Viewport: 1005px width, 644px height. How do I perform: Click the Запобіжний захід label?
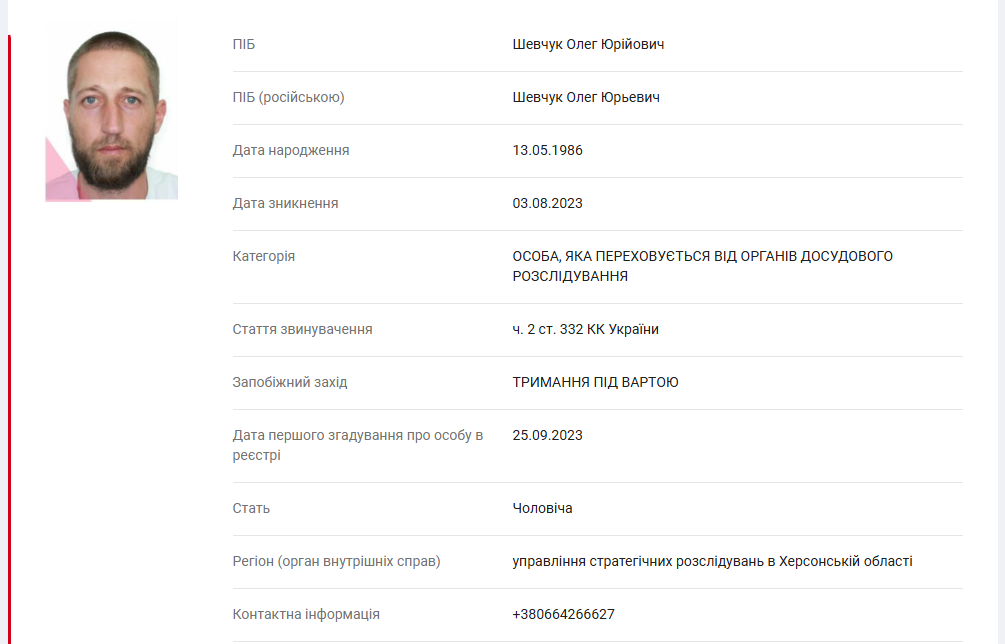[290, 382]
